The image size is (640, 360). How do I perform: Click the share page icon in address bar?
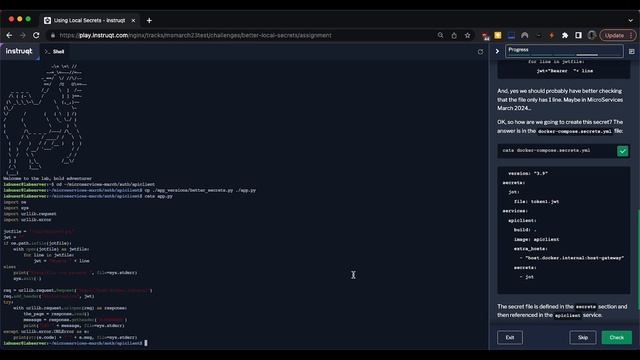point(454,36)
